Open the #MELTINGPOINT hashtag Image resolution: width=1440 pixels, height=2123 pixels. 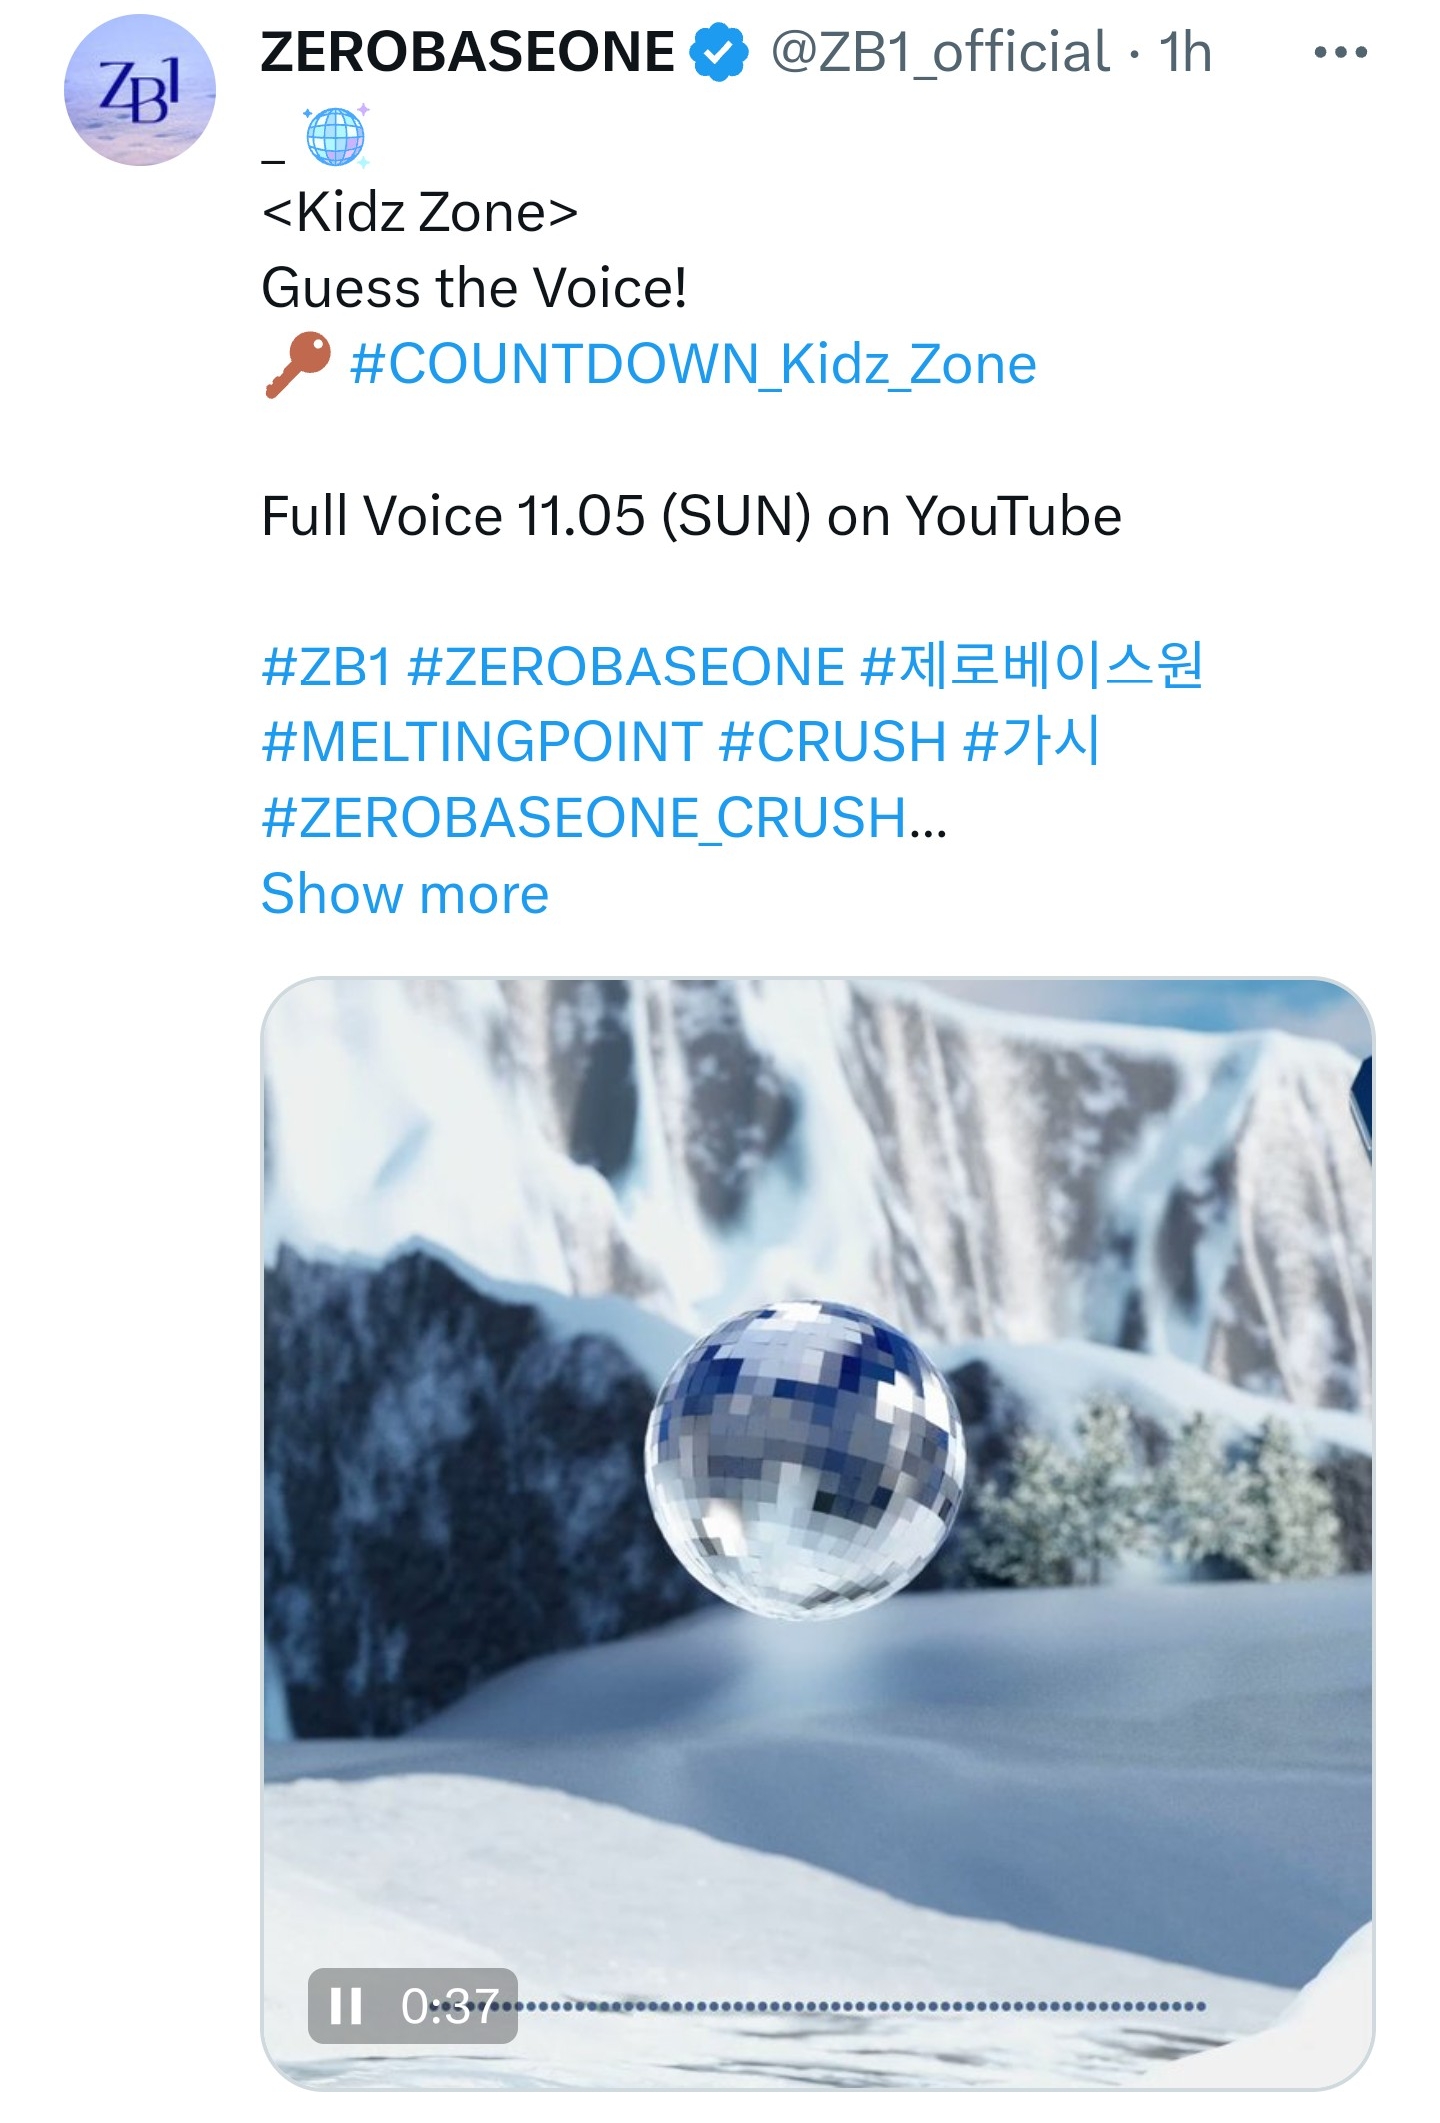482,742
